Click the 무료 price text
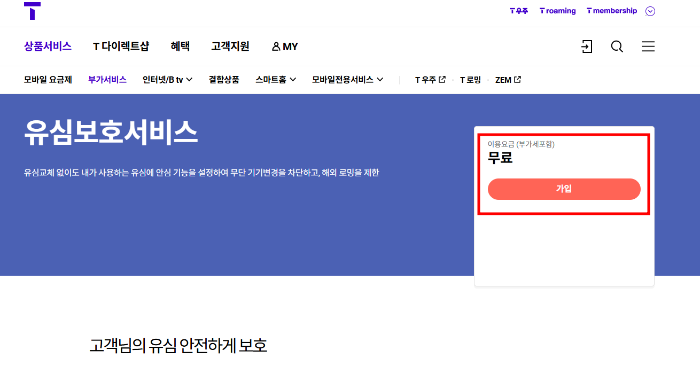This screenshot has height=379, width=700. 500,158
